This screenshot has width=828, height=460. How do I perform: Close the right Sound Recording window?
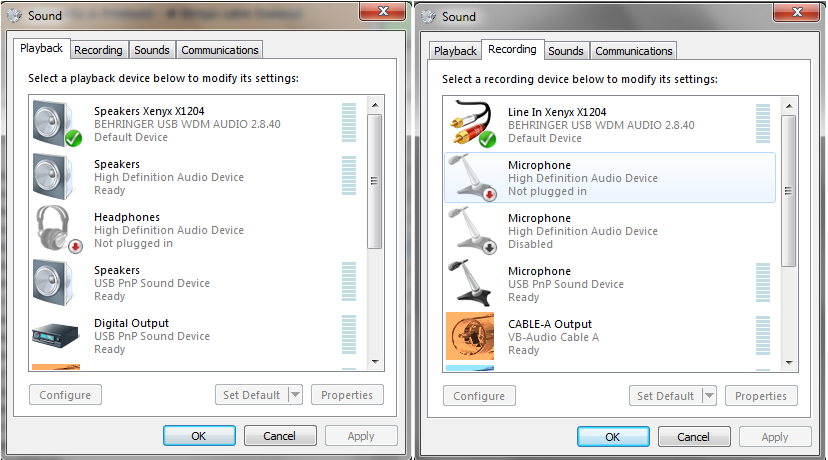(798, 12)
